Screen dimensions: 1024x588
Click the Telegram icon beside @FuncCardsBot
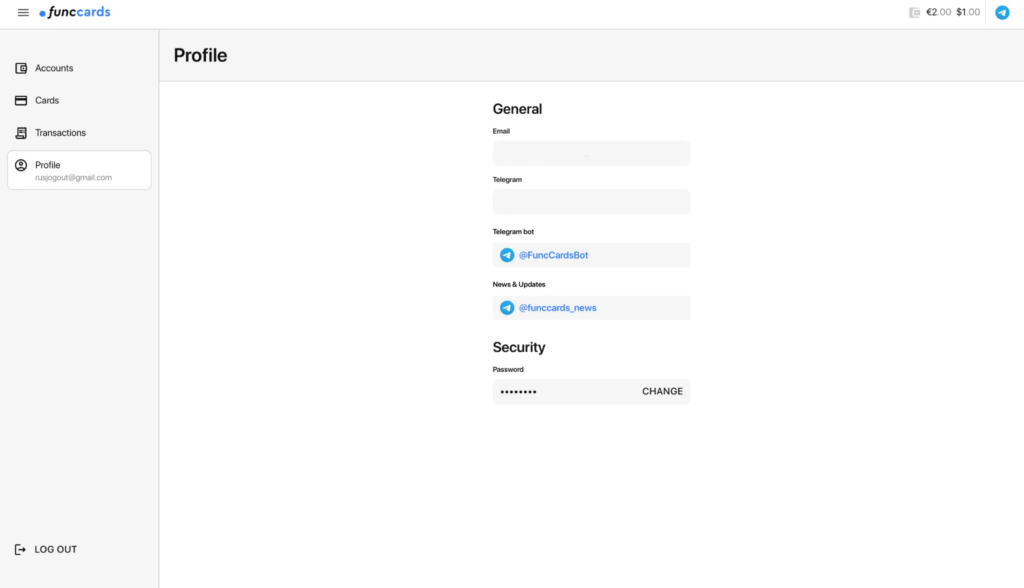pyautogui.click(x=507, y=255)
